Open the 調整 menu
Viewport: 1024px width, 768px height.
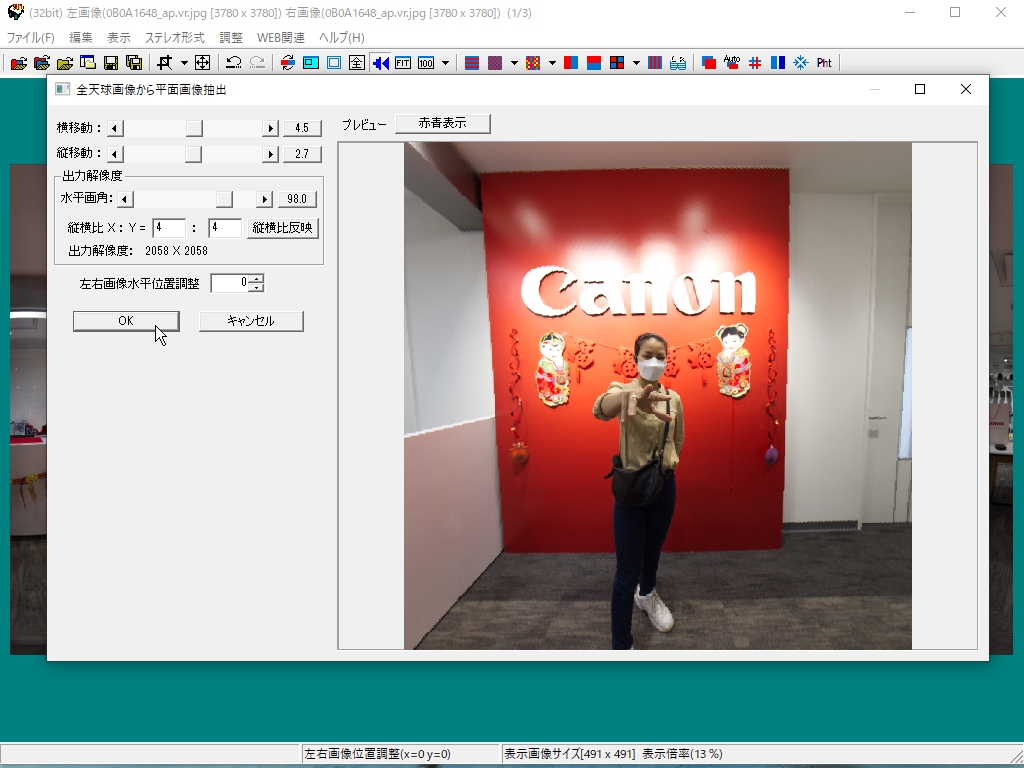231,38
